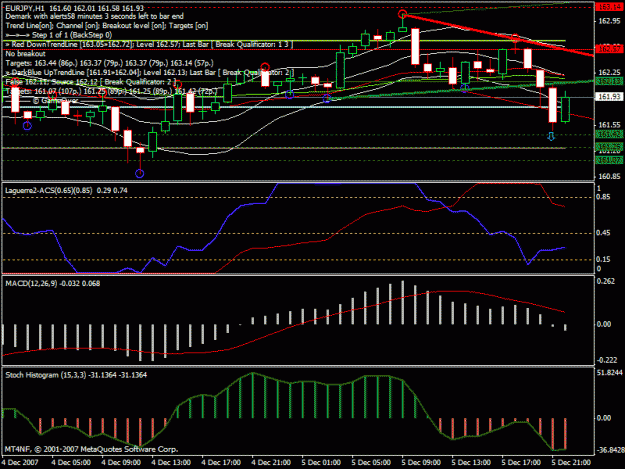
Task: Click the '5 Dec 09:00' time axis label
Action: [421, 463]
